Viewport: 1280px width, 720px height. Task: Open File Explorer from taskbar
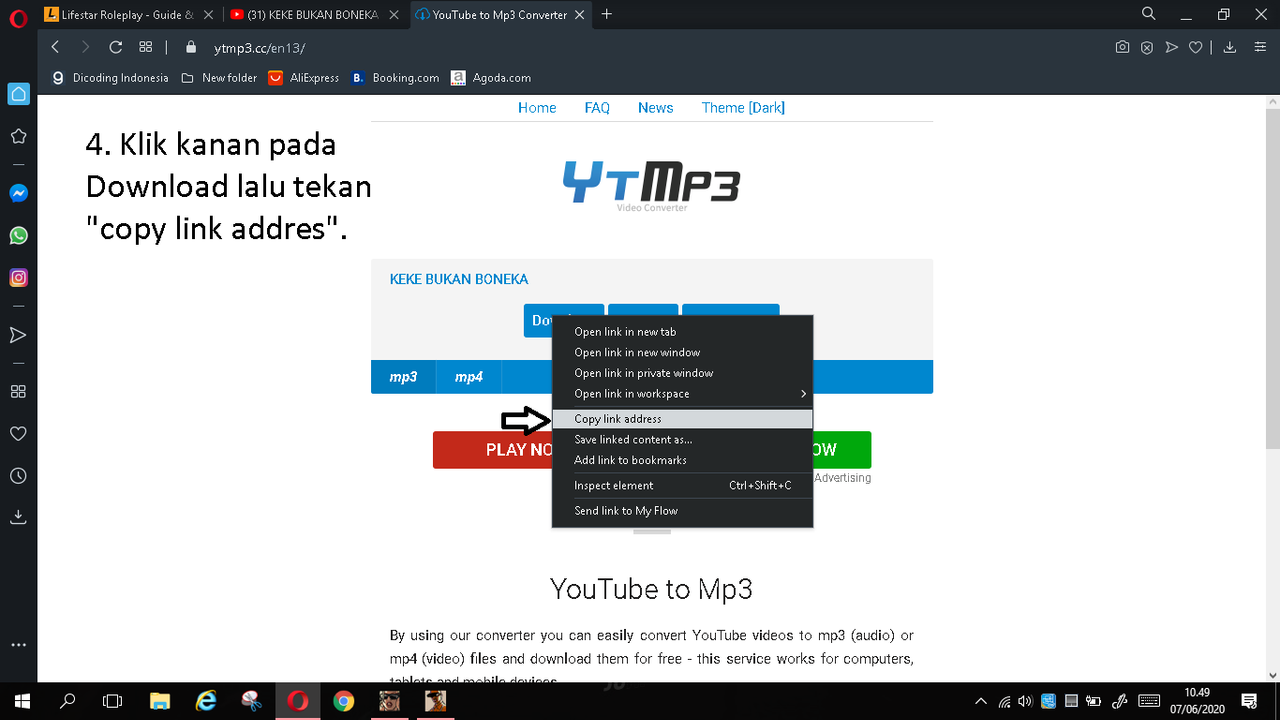click(160, 701)
